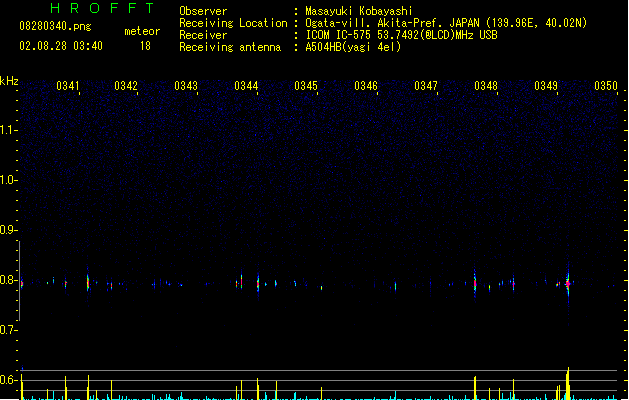Click time marker 0348
Screen dimensions: 629x400
tap(486, 86)
